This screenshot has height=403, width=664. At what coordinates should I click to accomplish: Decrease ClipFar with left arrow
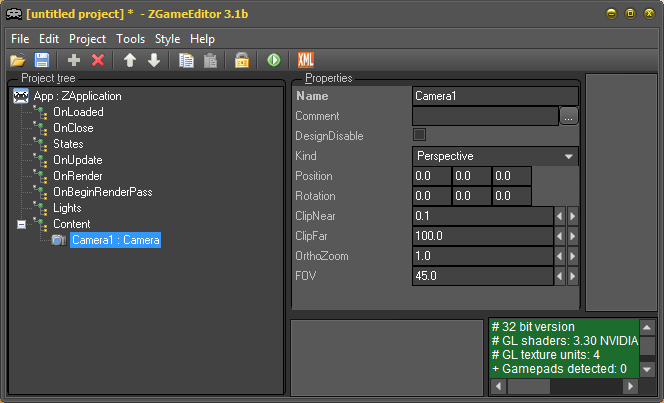560,236
